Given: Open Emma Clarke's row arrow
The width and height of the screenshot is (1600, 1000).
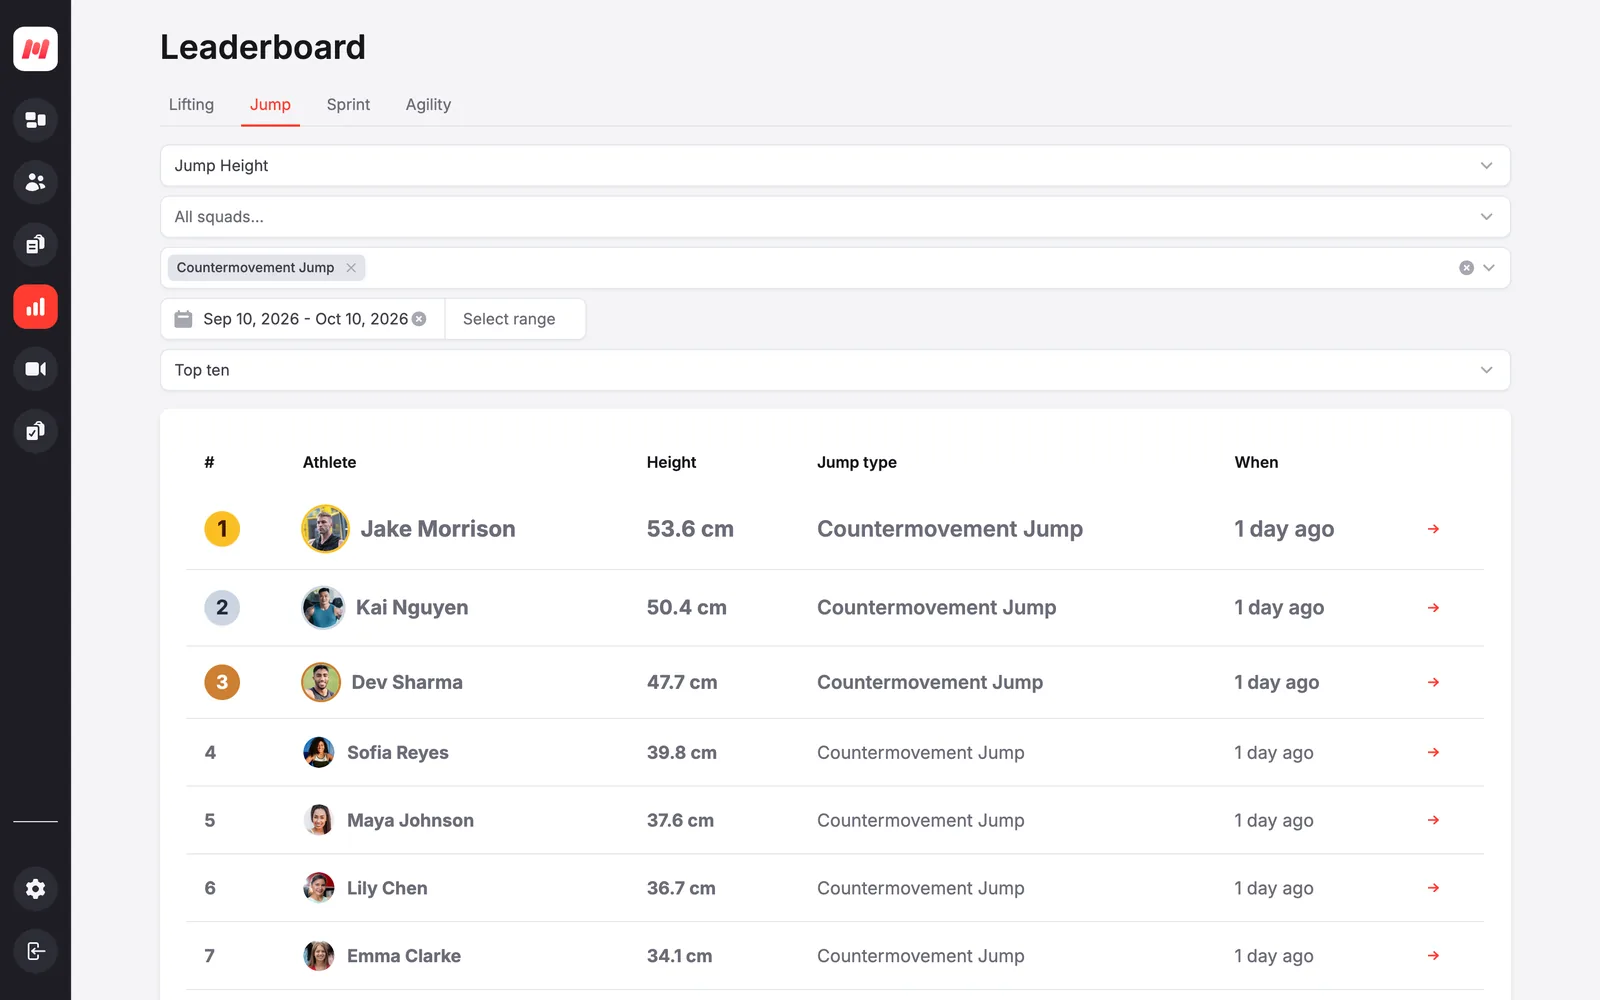Looking at the screenshot, I should click(1433, 956).
